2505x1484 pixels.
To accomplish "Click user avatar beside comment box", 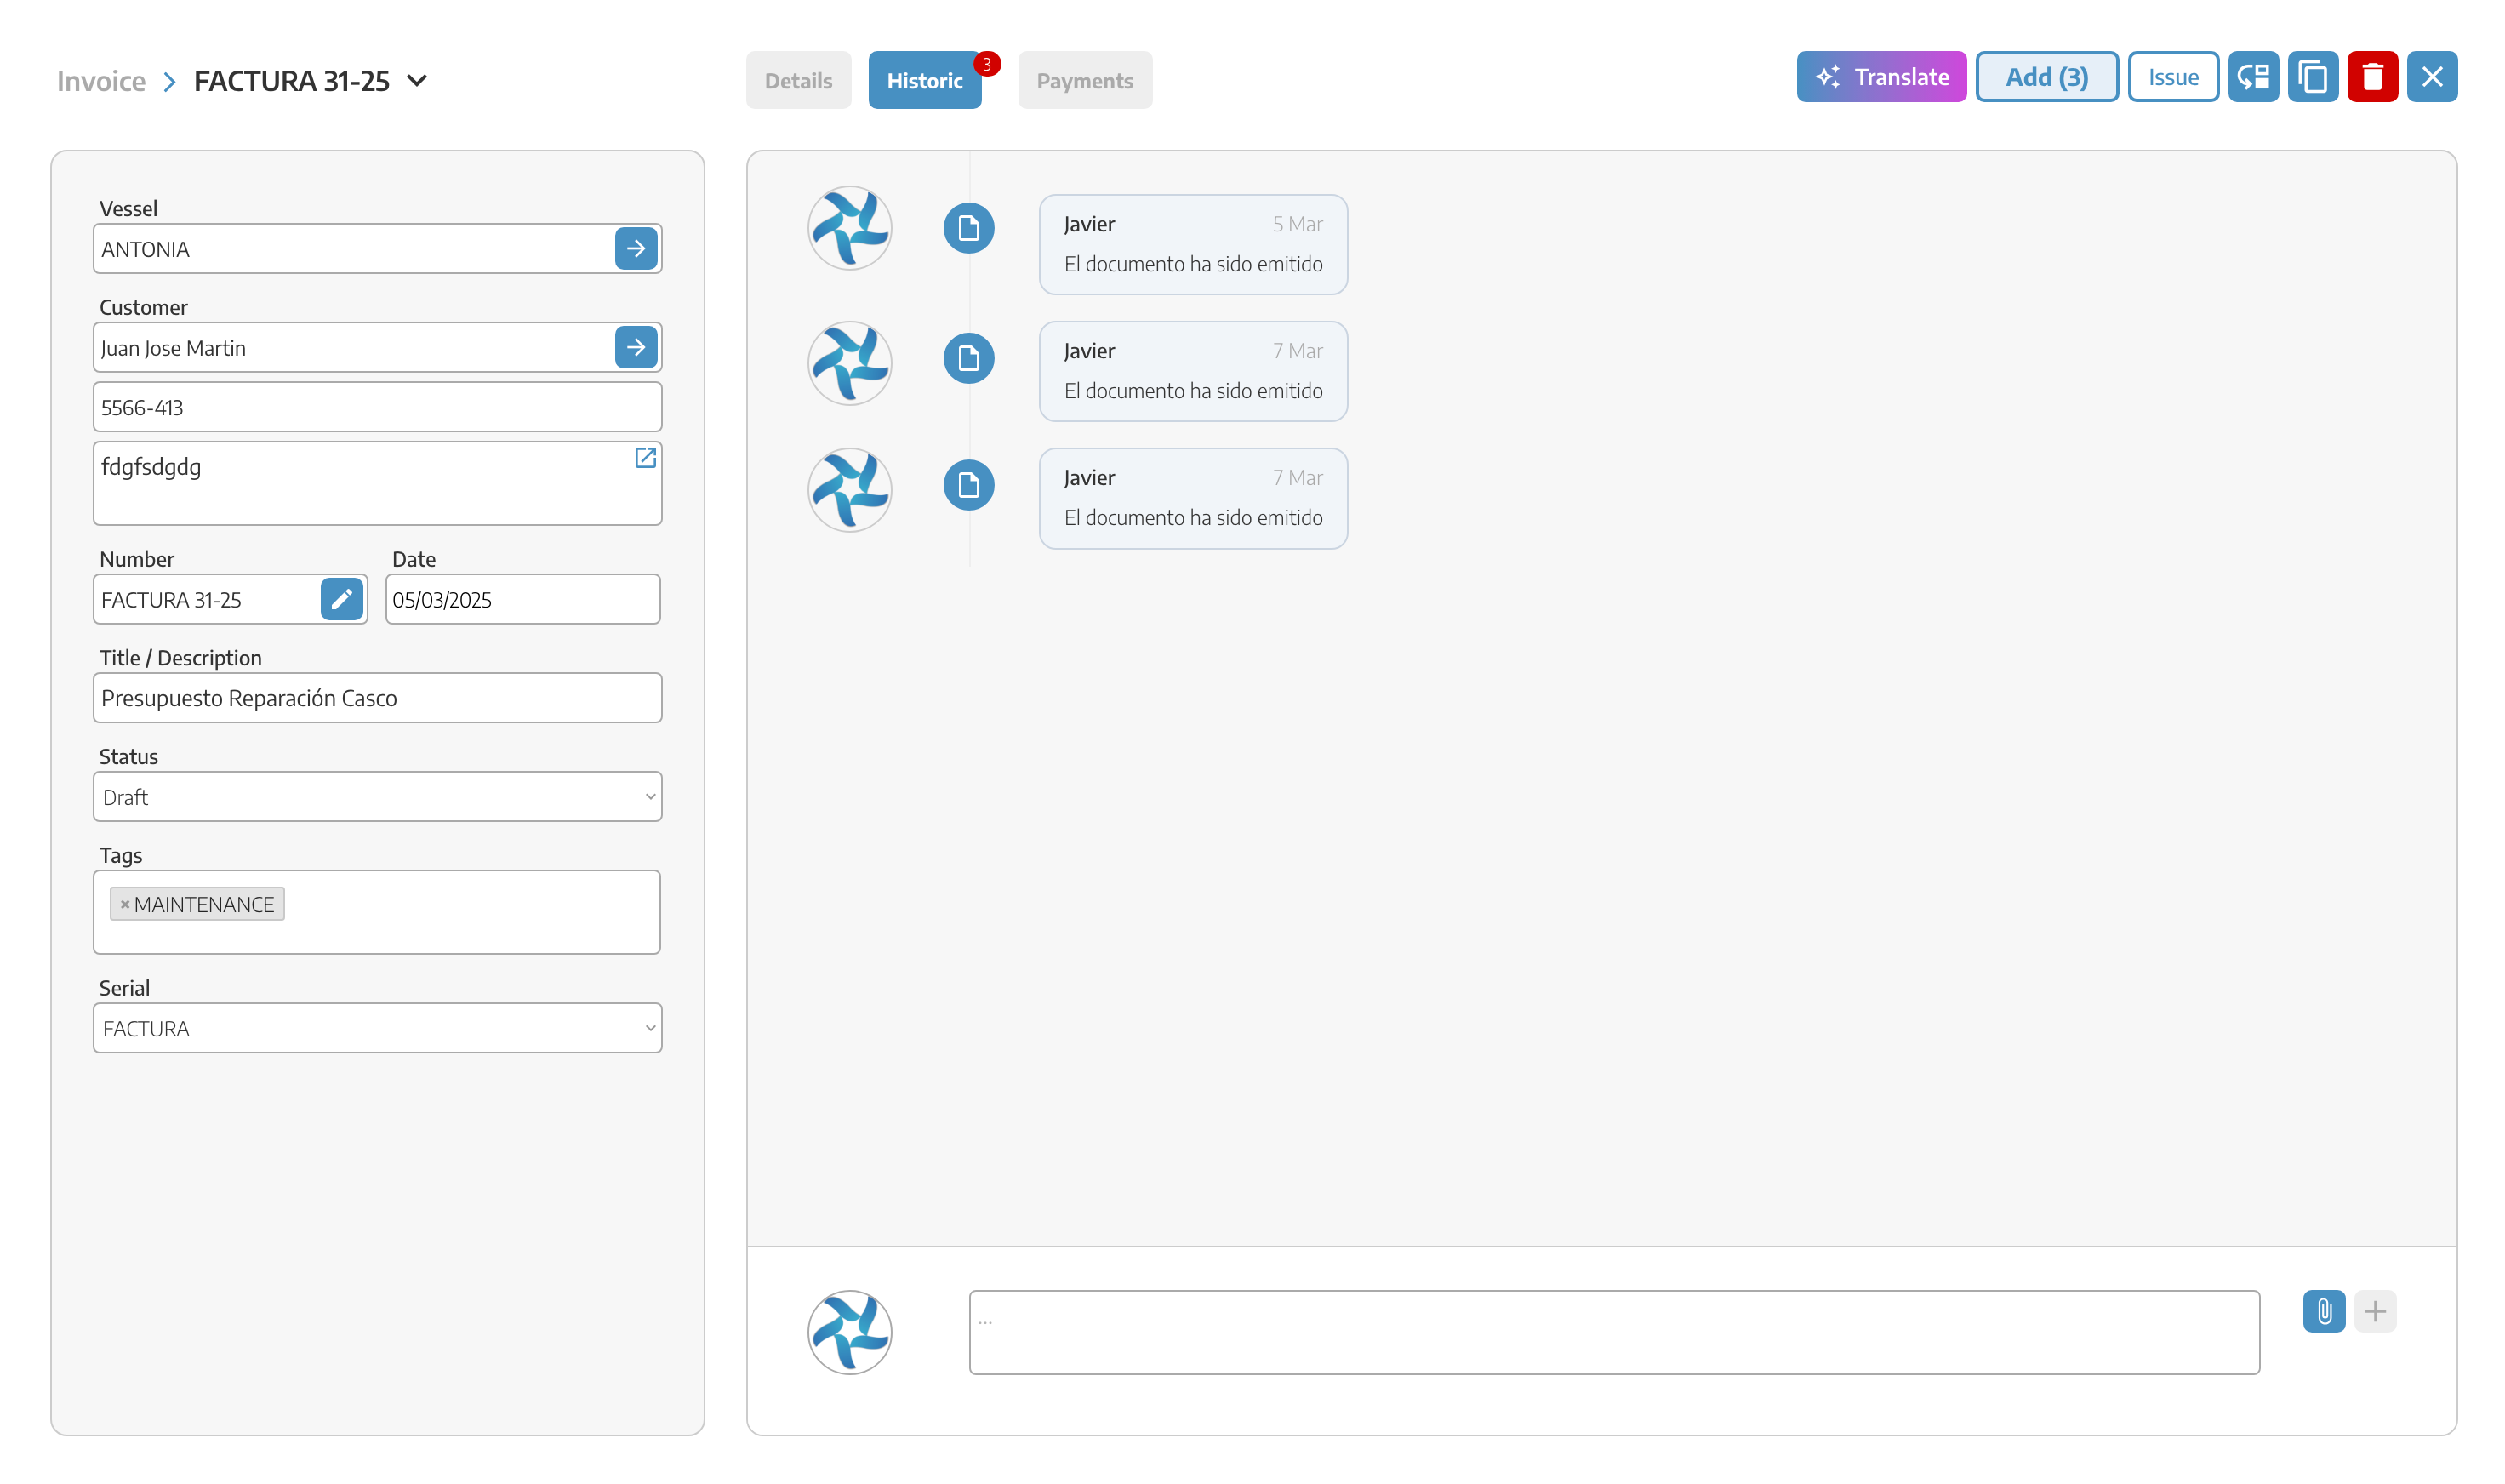I will tap(850, 1332).
